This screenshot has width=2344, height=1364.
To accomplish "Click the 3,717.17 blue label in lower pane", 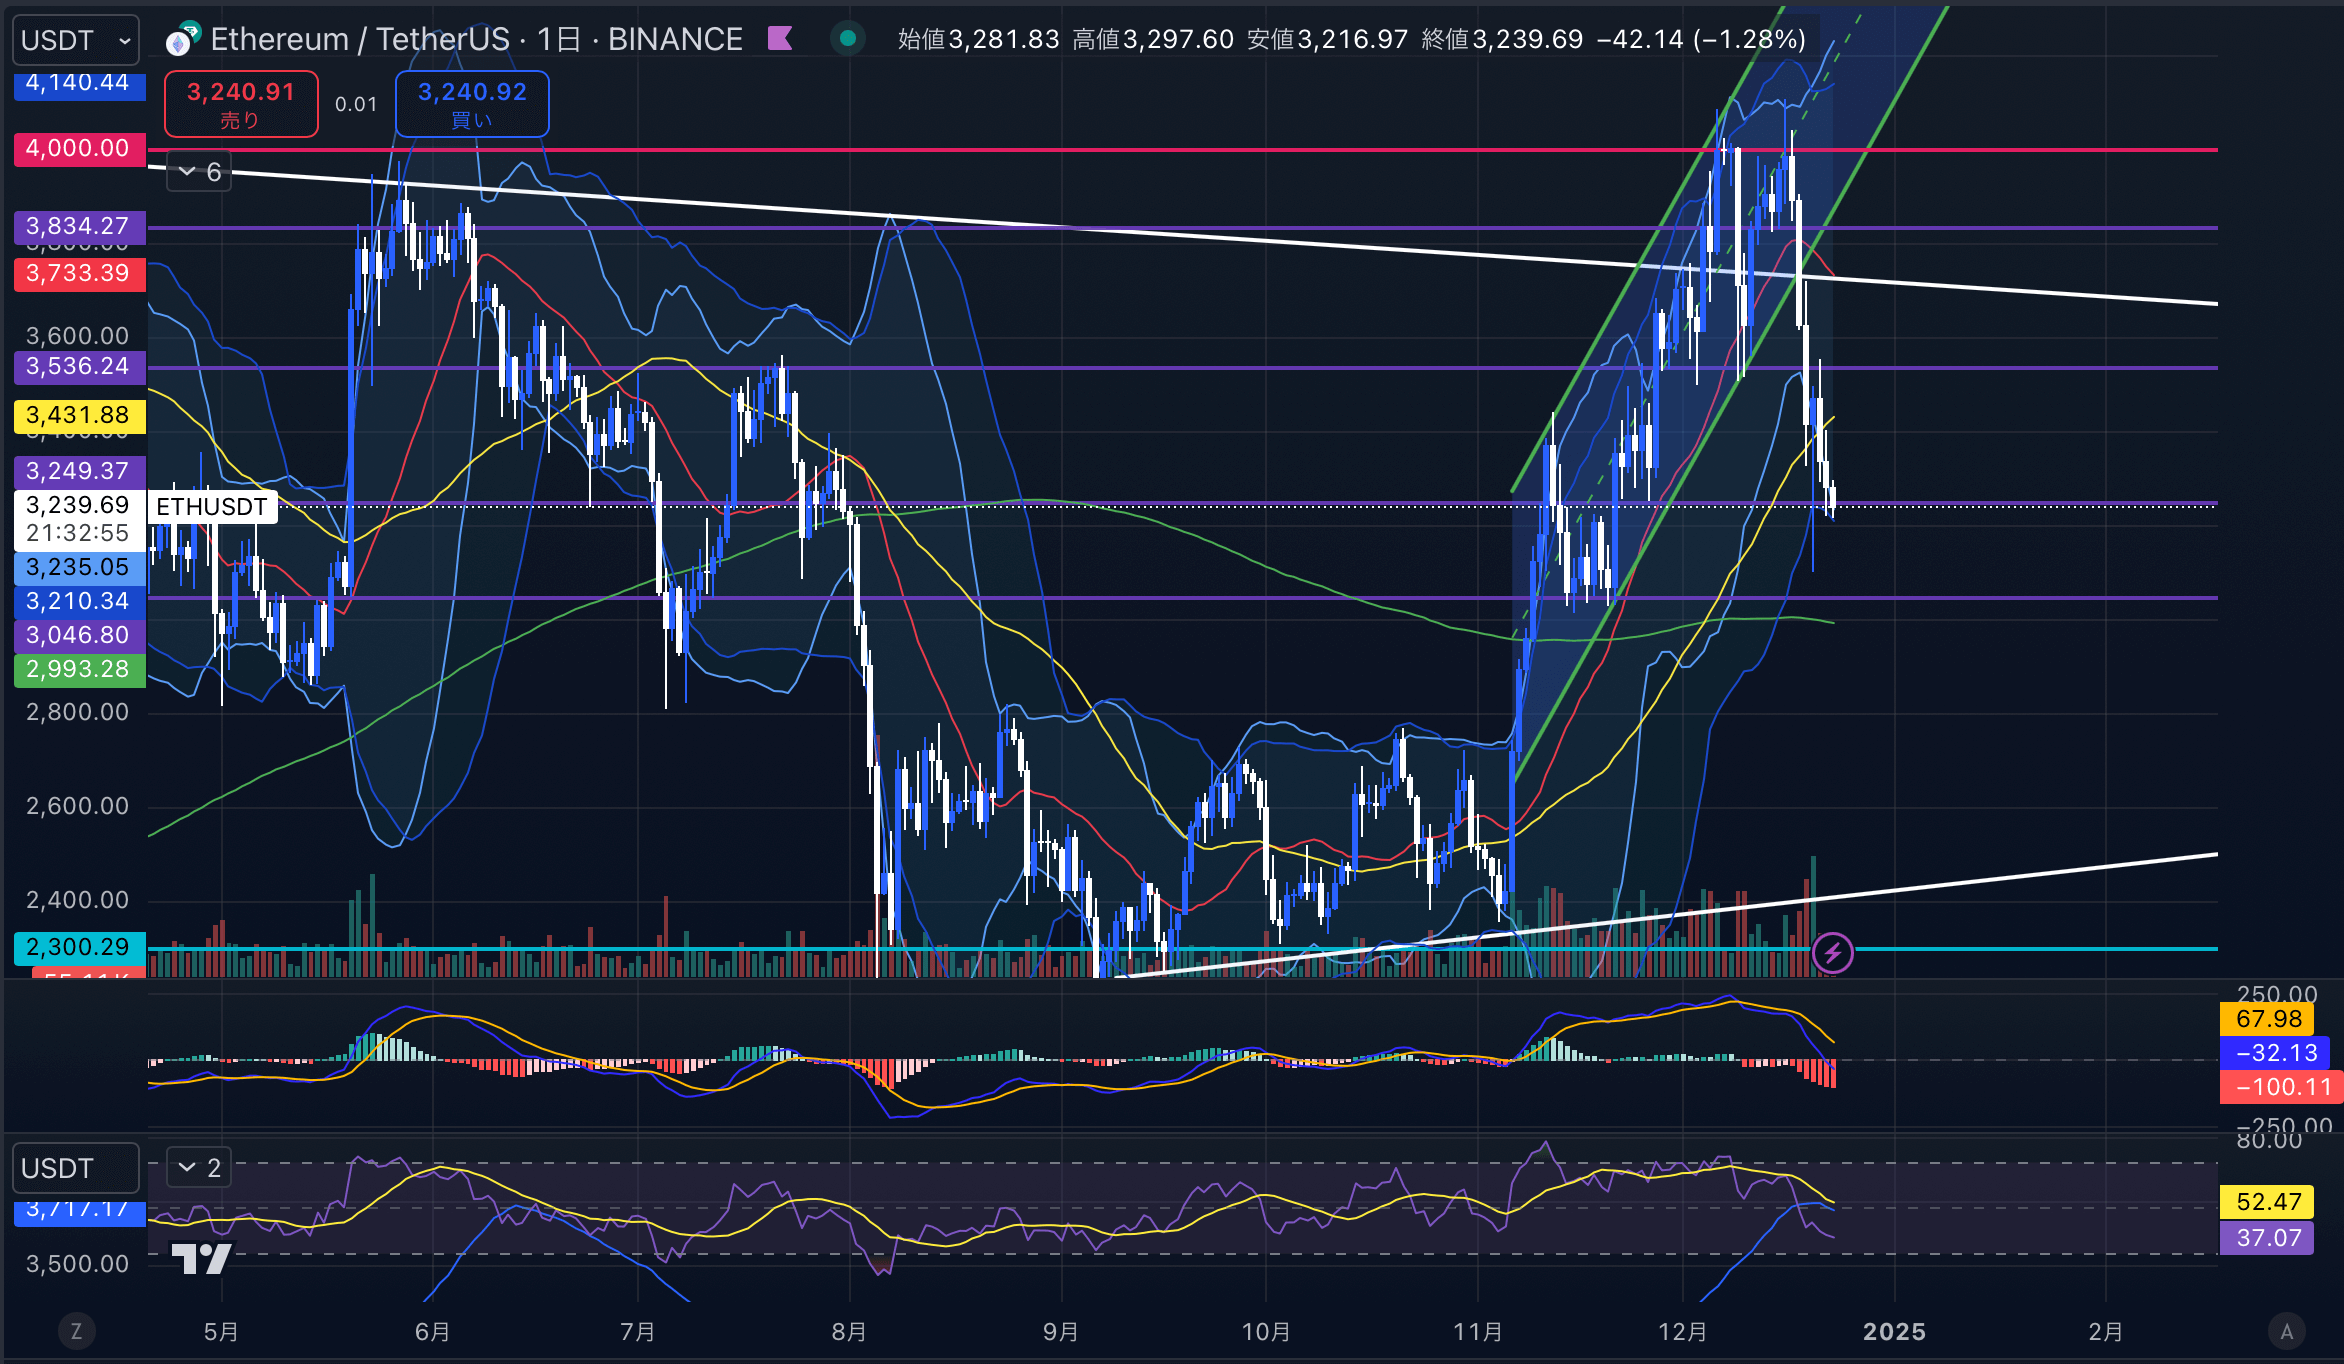I will coord(79,1212).
